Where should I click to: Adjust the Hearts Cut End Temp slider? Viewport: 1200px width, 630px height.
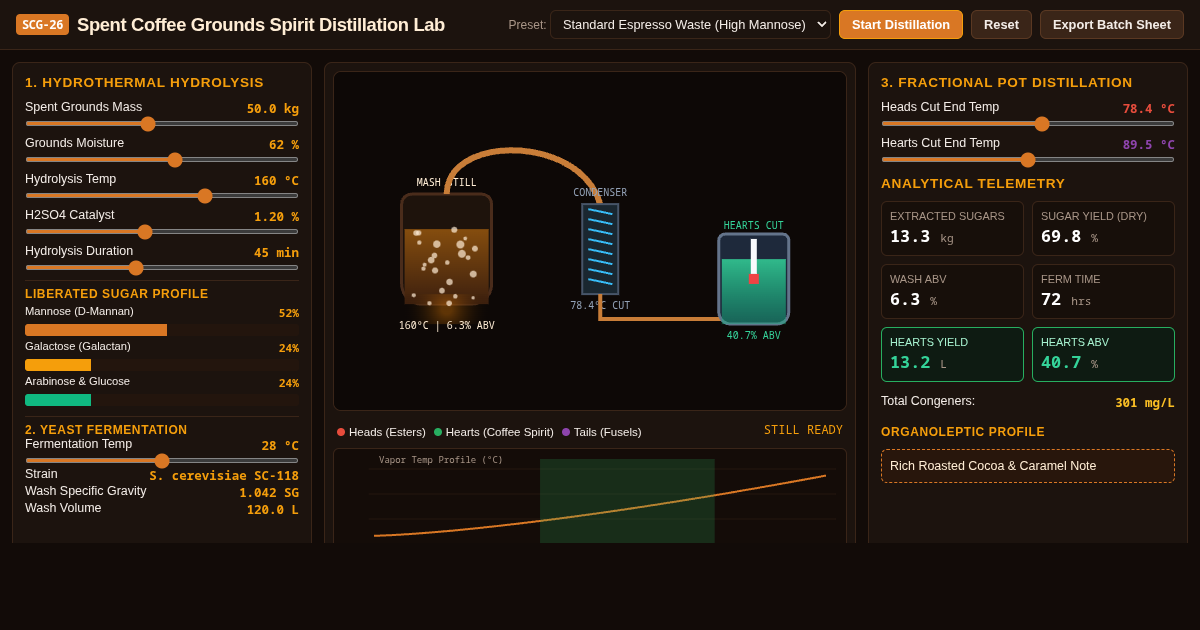[1028, 160]
